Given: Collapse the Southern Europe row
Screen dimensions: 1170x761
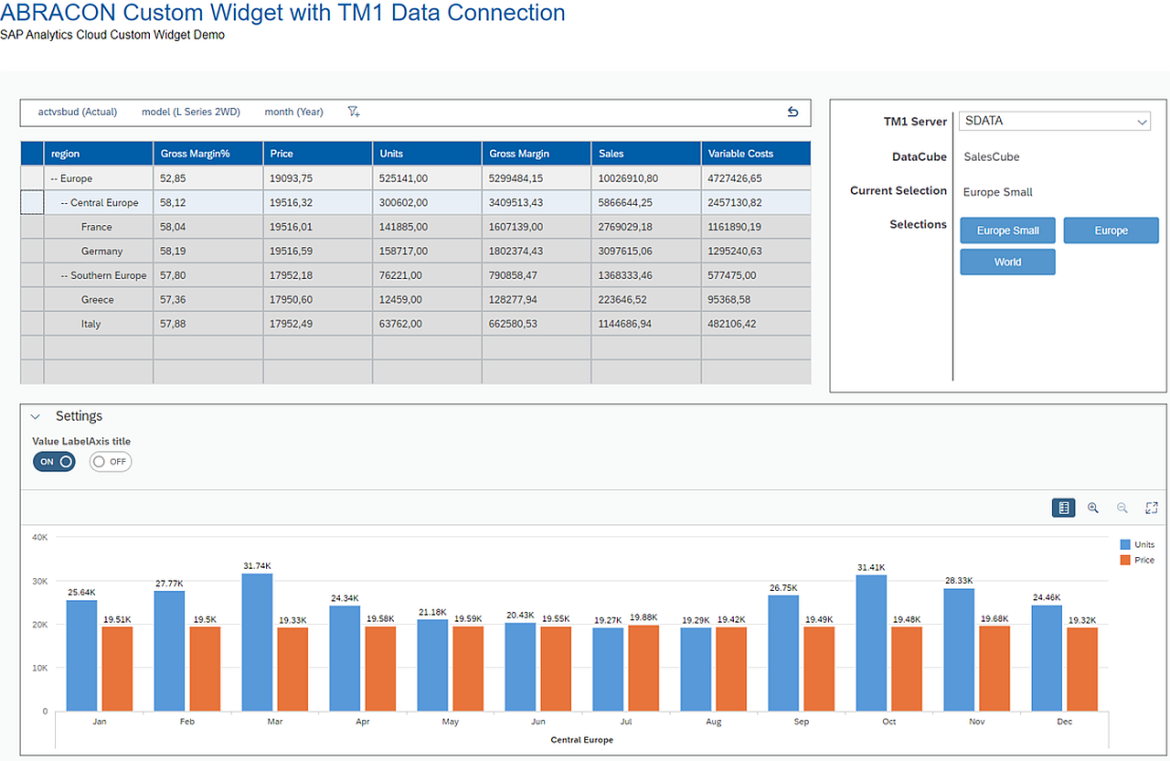Looking at the screenshot, I should [65, 276].
